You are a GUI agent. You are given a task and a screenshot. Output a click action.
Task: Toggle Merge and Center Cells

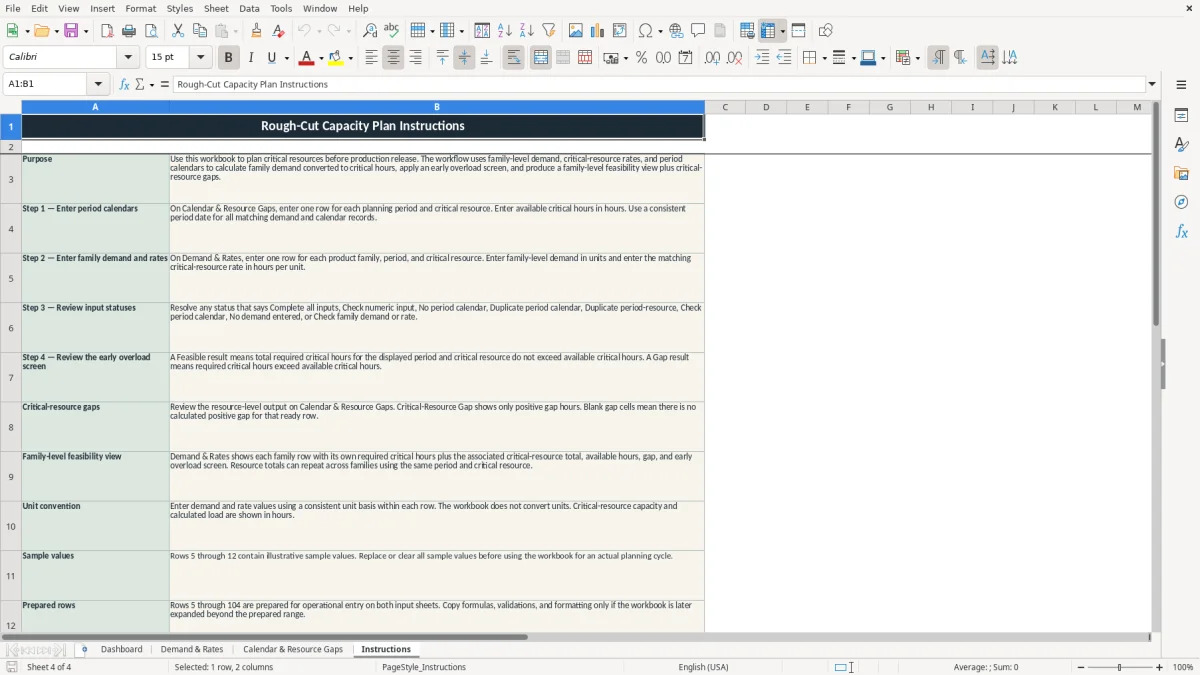coord(541,58)
